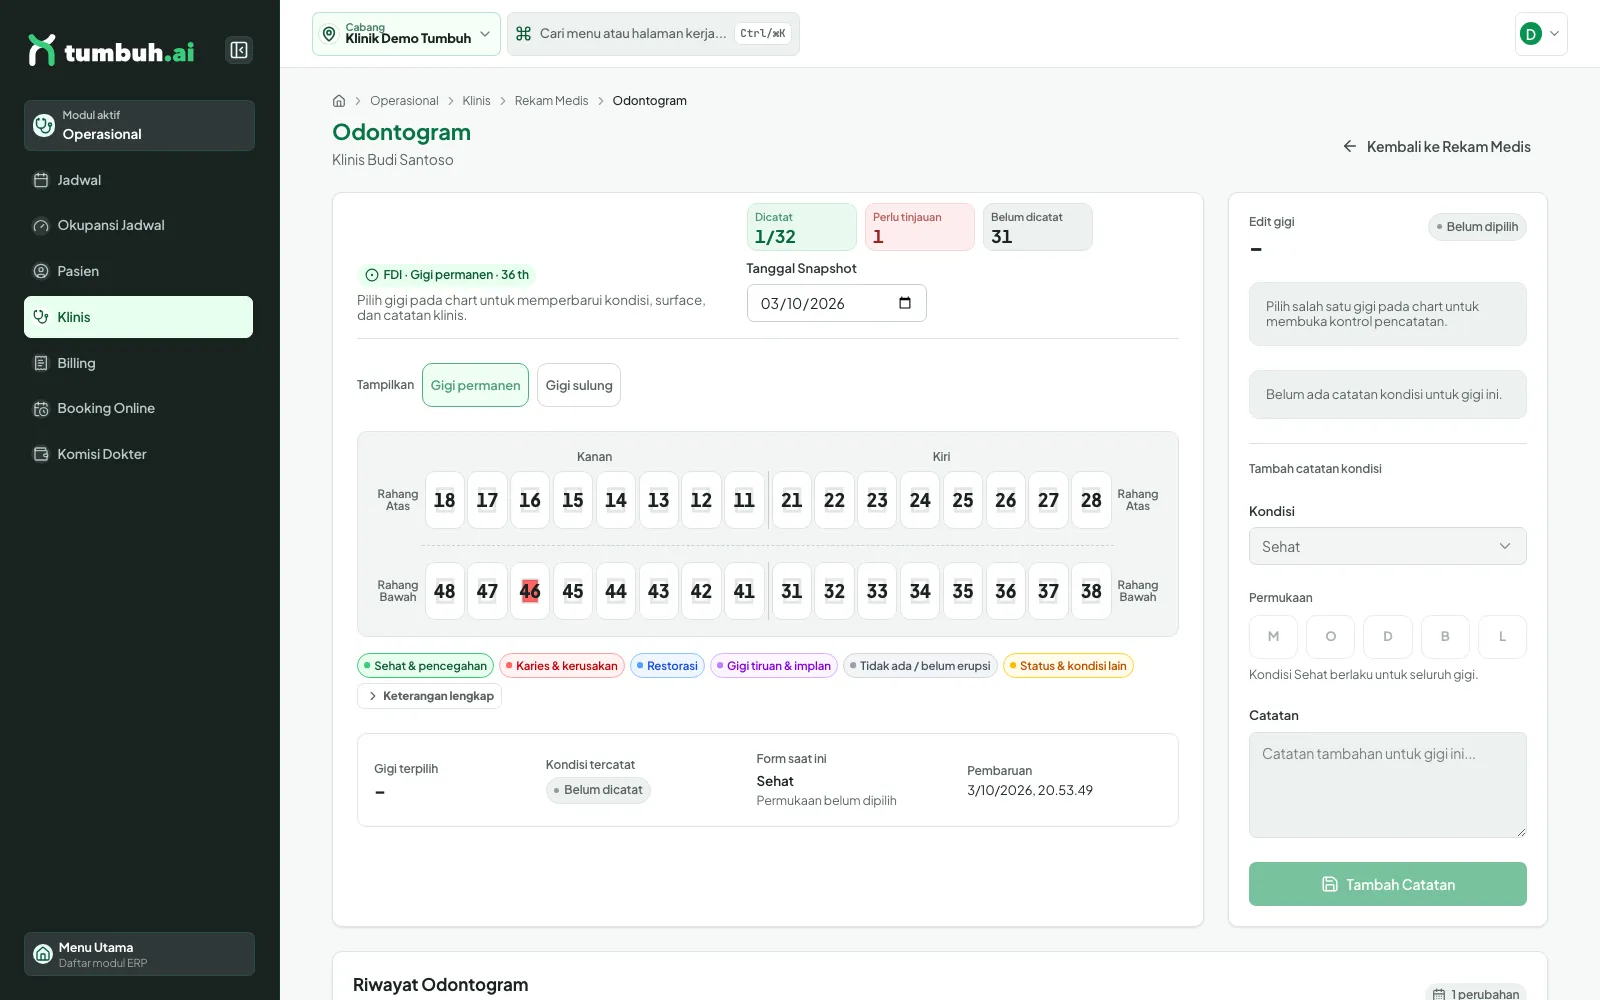
Task: Toggle surface O button
Action: pyautogui.click(x=1330, y=636)
